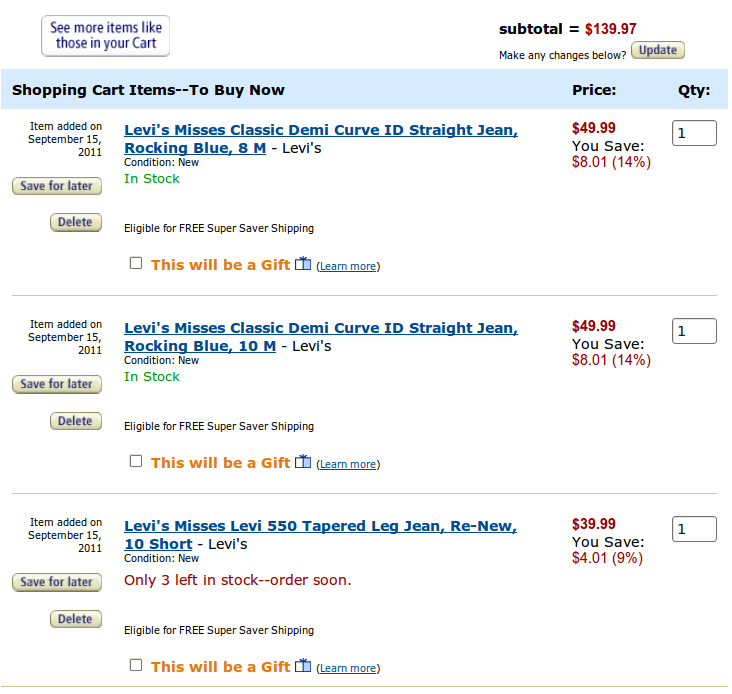Focus quantity box for 550 Tapered Jean

pyautogui.click(x=694, y=529)
